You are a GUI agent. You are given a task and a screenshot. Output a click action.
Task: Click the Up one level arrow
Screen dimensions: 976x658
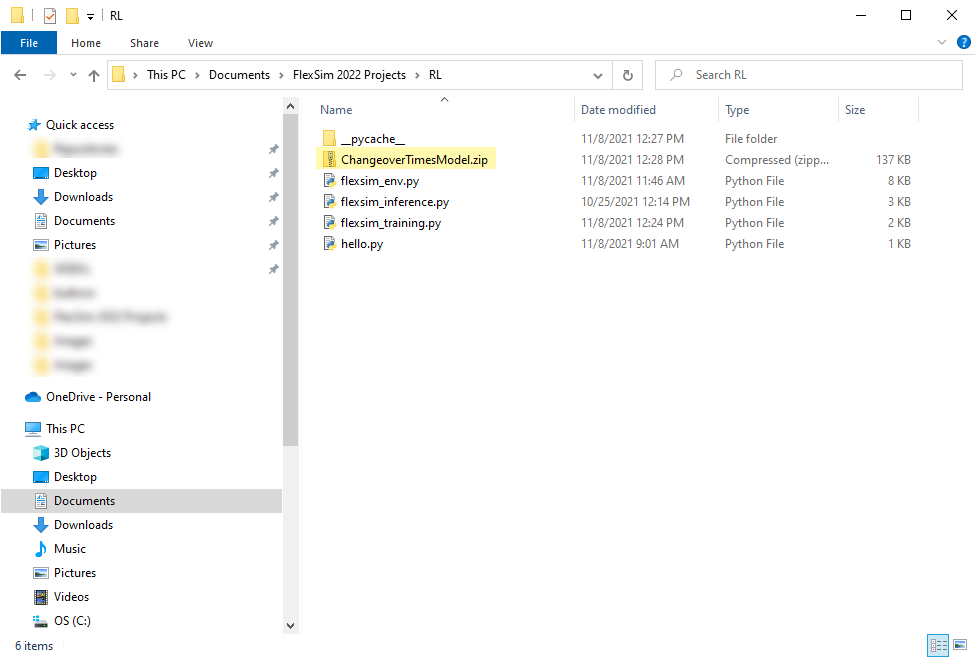[94, 75]
